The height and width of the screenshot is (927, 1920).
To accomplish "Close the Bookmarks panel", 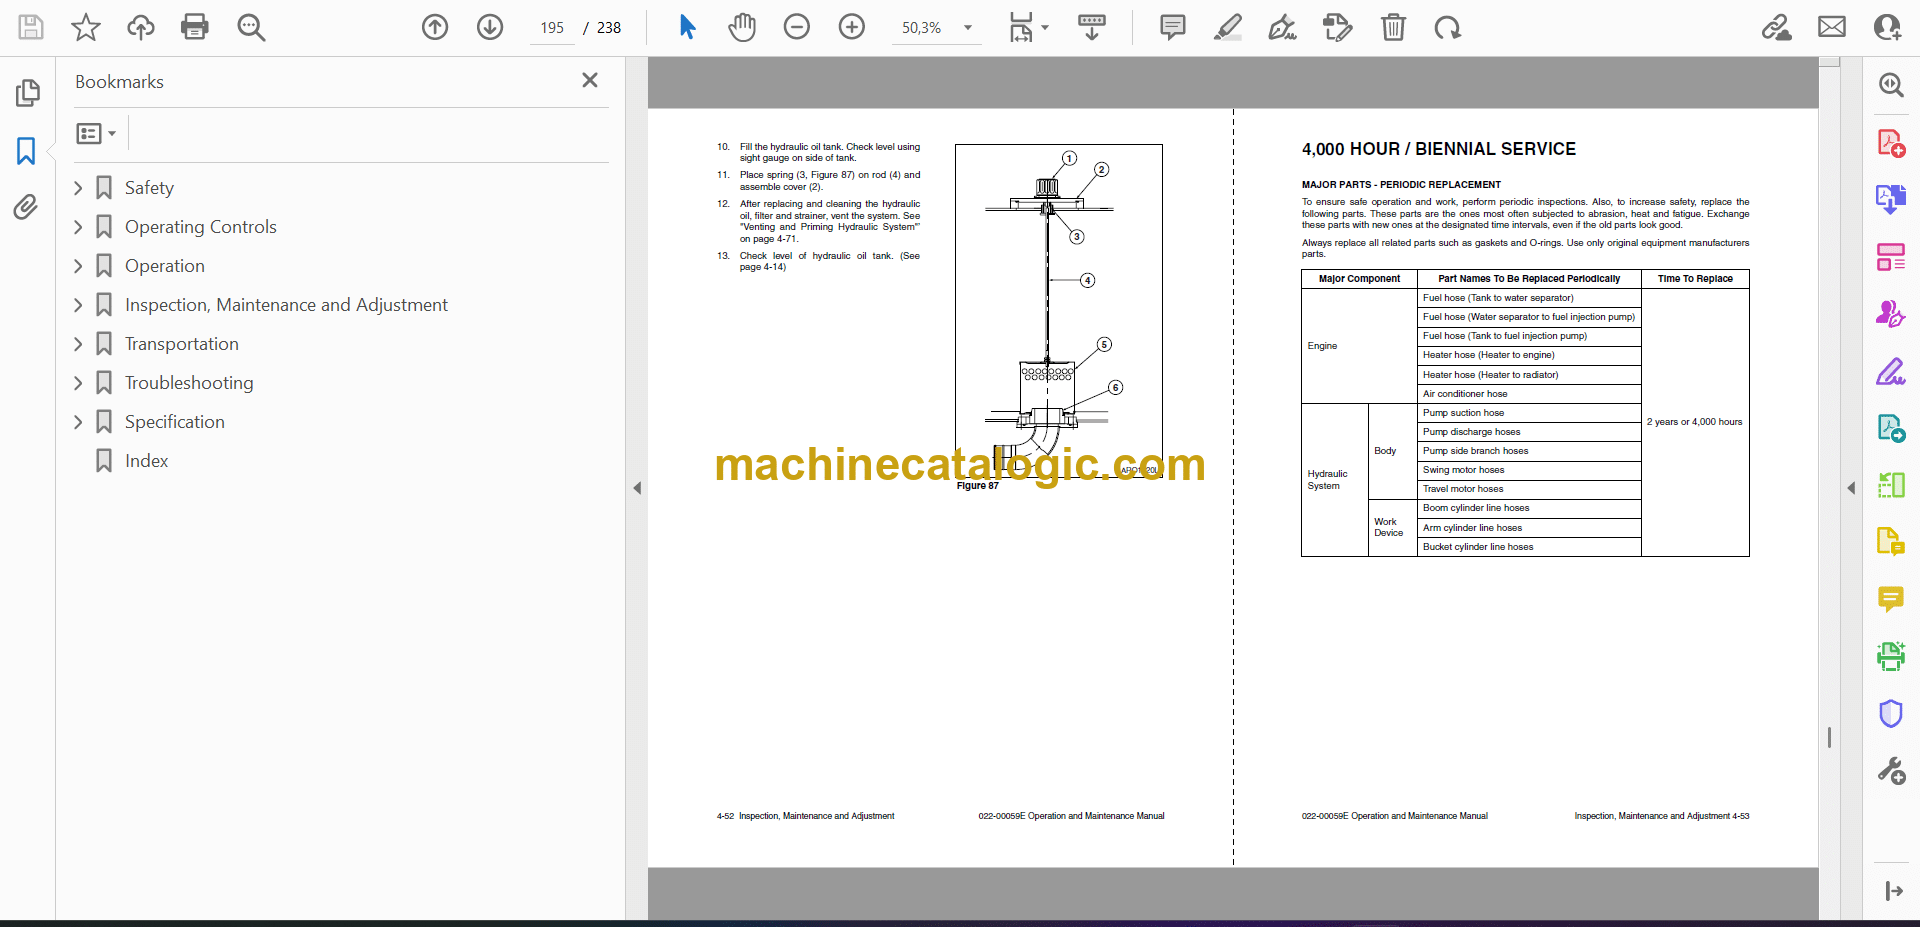I will pyautogui.click(x=590, y=81).
